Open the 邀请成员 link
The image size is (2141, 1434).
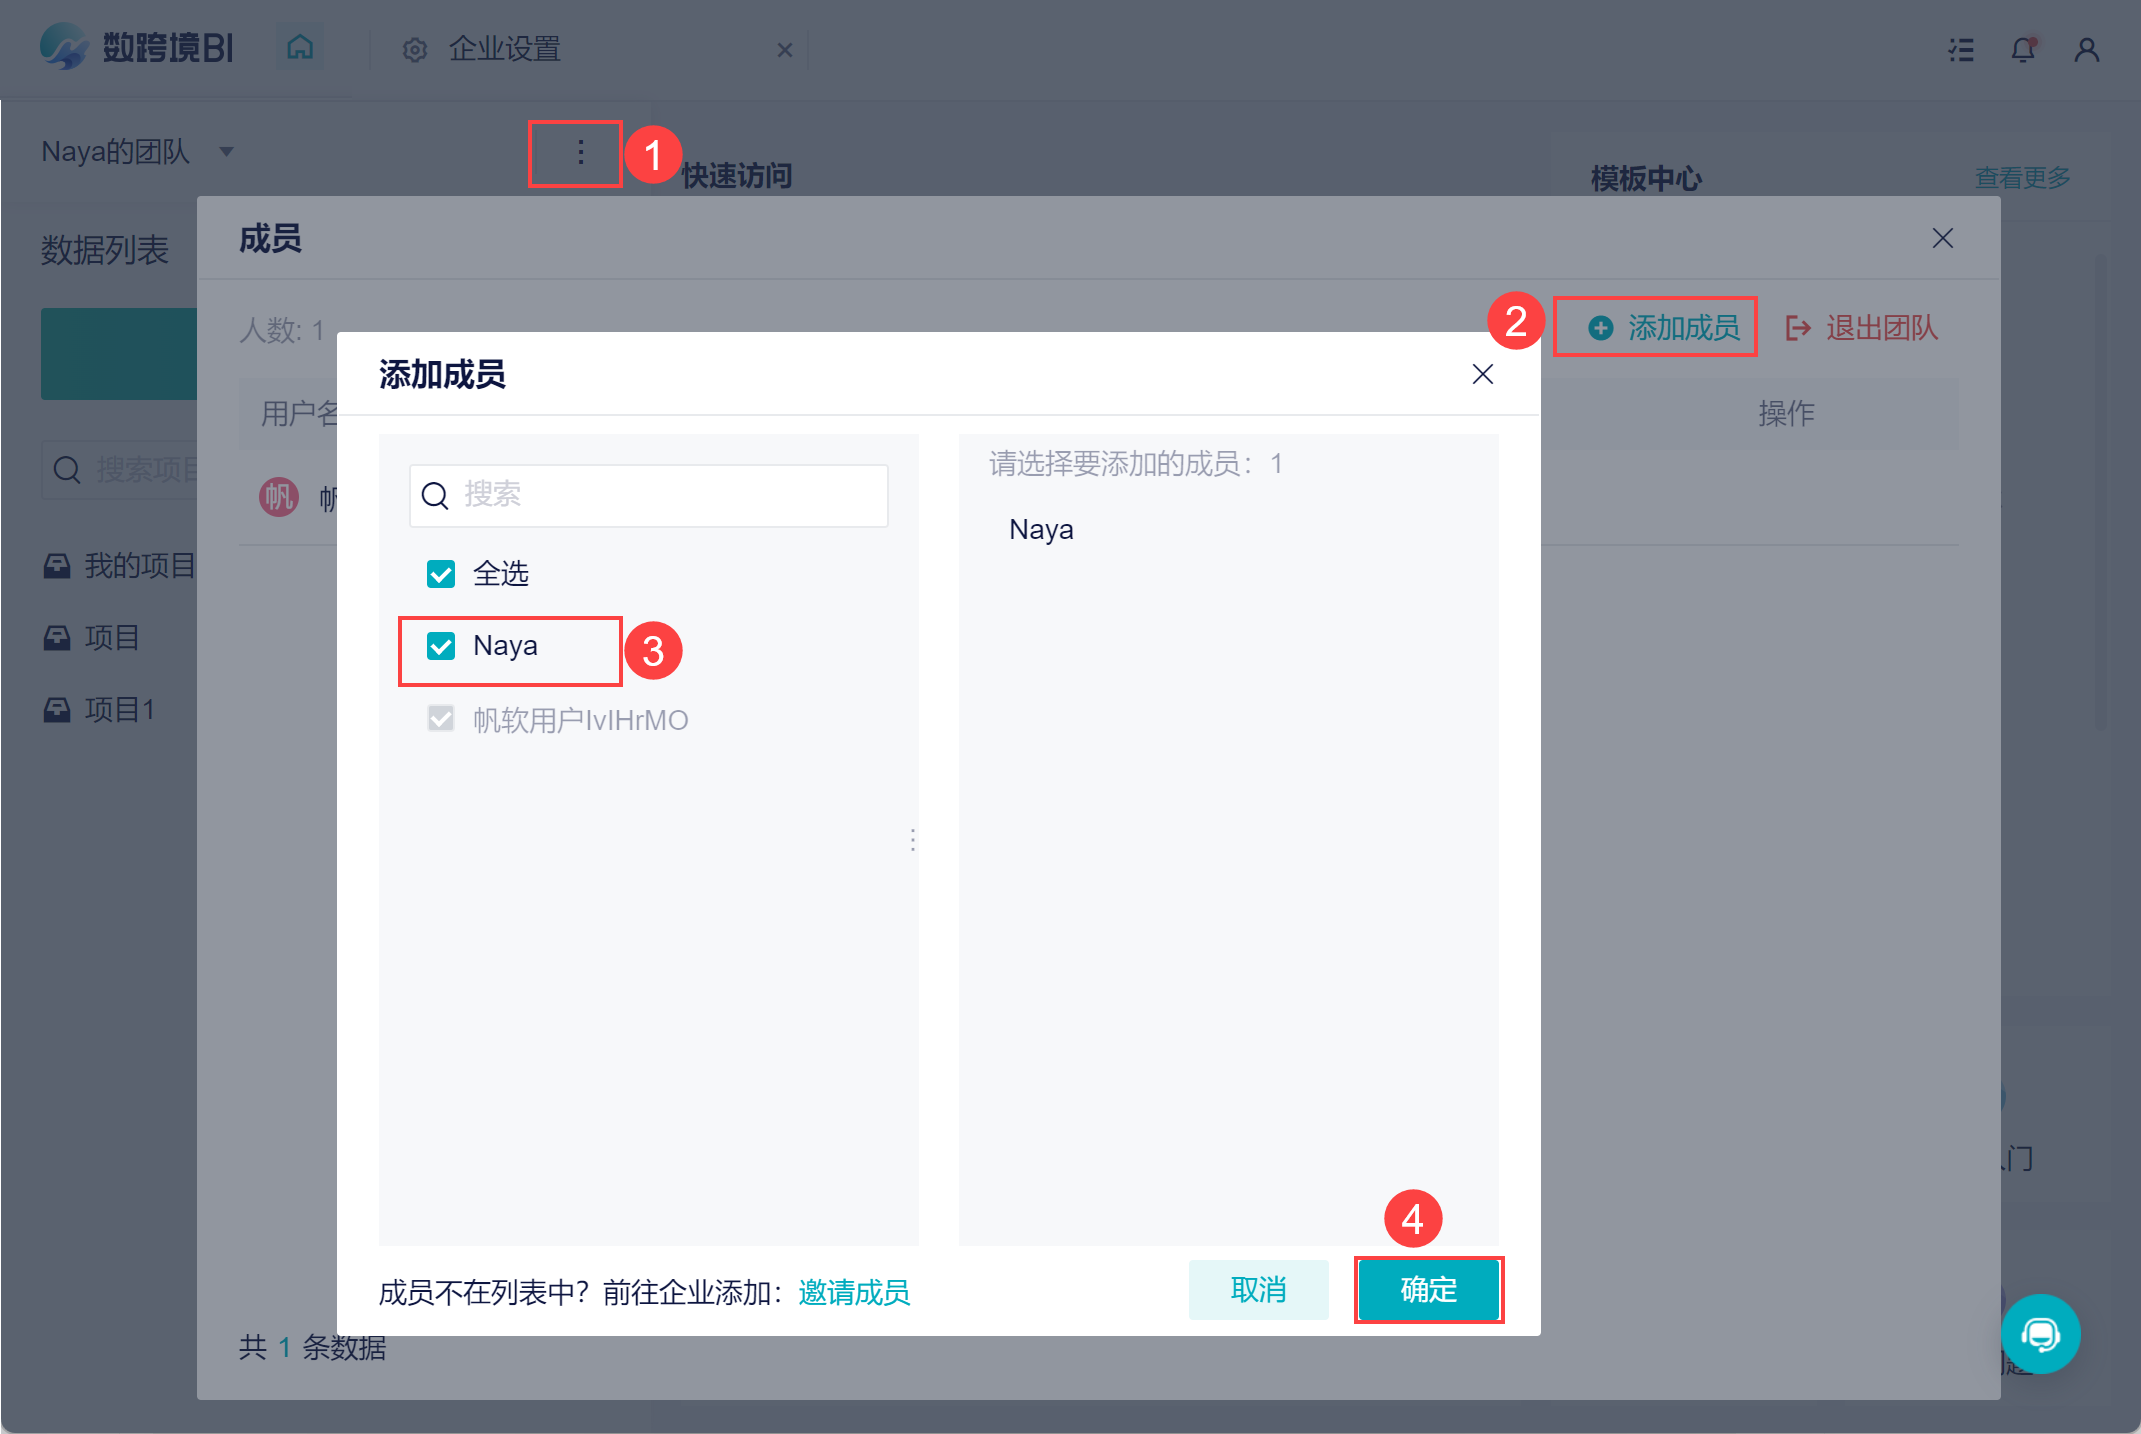pyautogui.click(x=854, y=1292)
